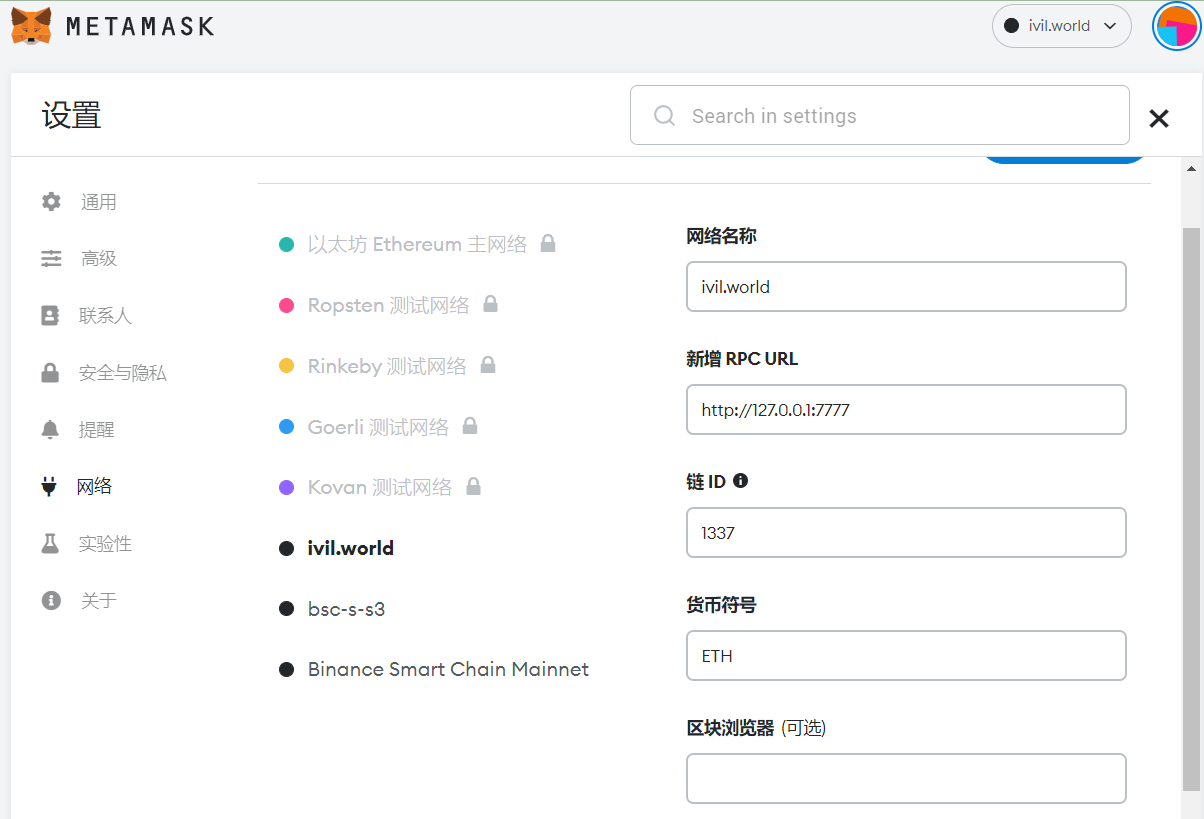Click the sliders icon beside 高级

coord(51,259)
